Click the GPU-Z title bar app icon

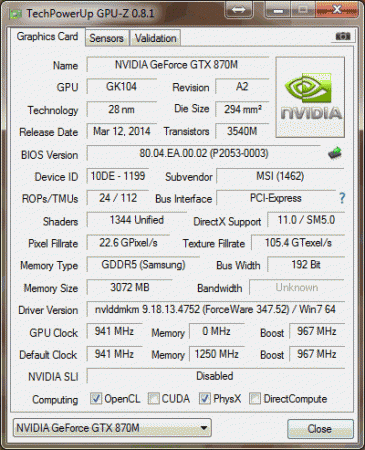16,14
